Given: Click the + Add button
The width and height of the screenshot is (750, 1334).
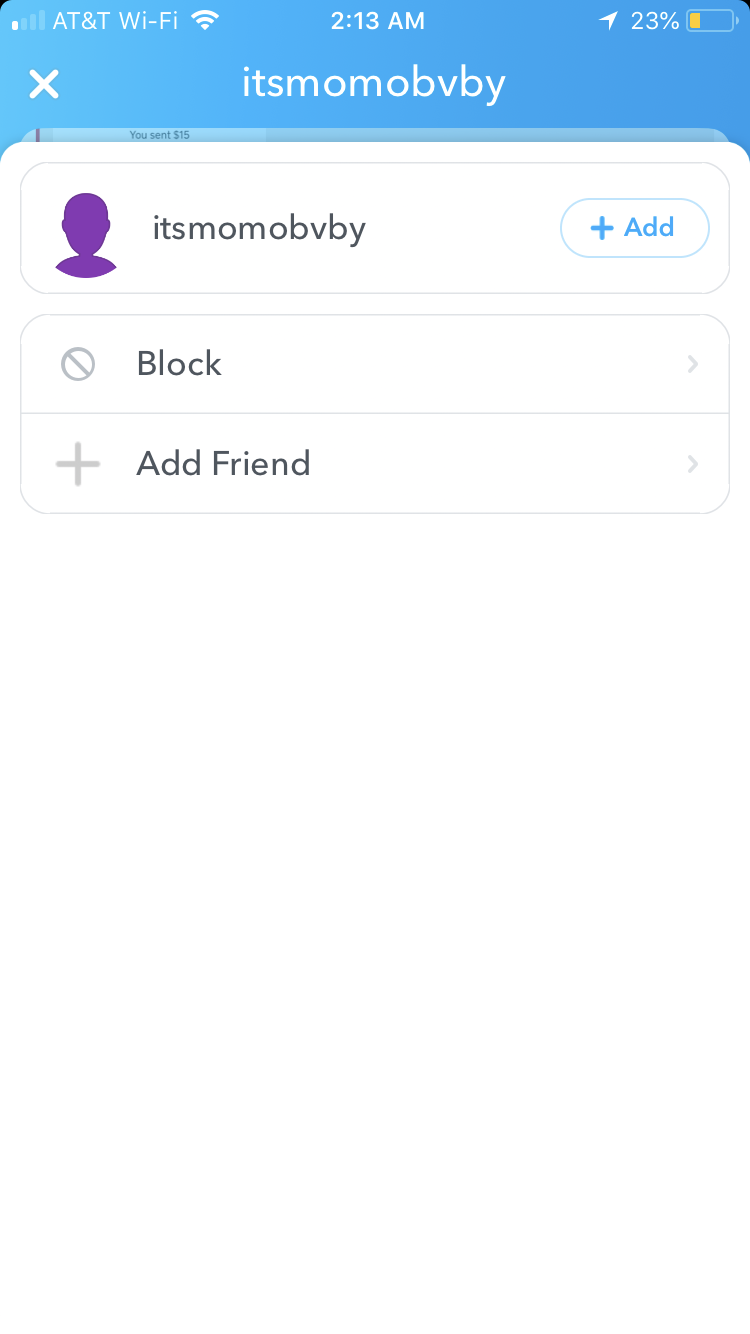Looking at the screenshot, I should coord(635,228).
